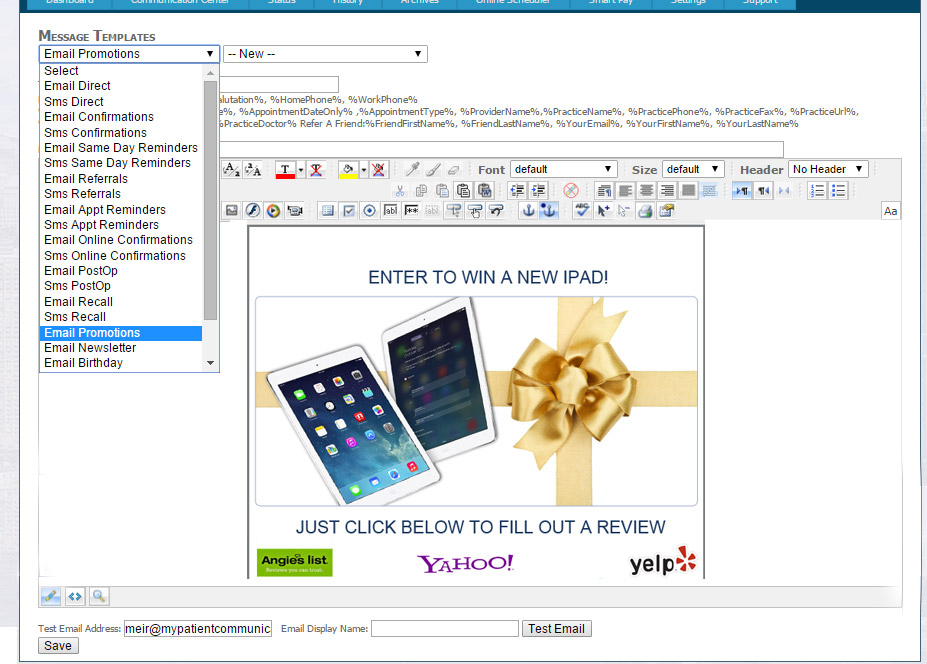The width and height of the screenshot is (927, 664).
Task: Remove background color crossed-out bucket icon
Action: click(379, 170)
